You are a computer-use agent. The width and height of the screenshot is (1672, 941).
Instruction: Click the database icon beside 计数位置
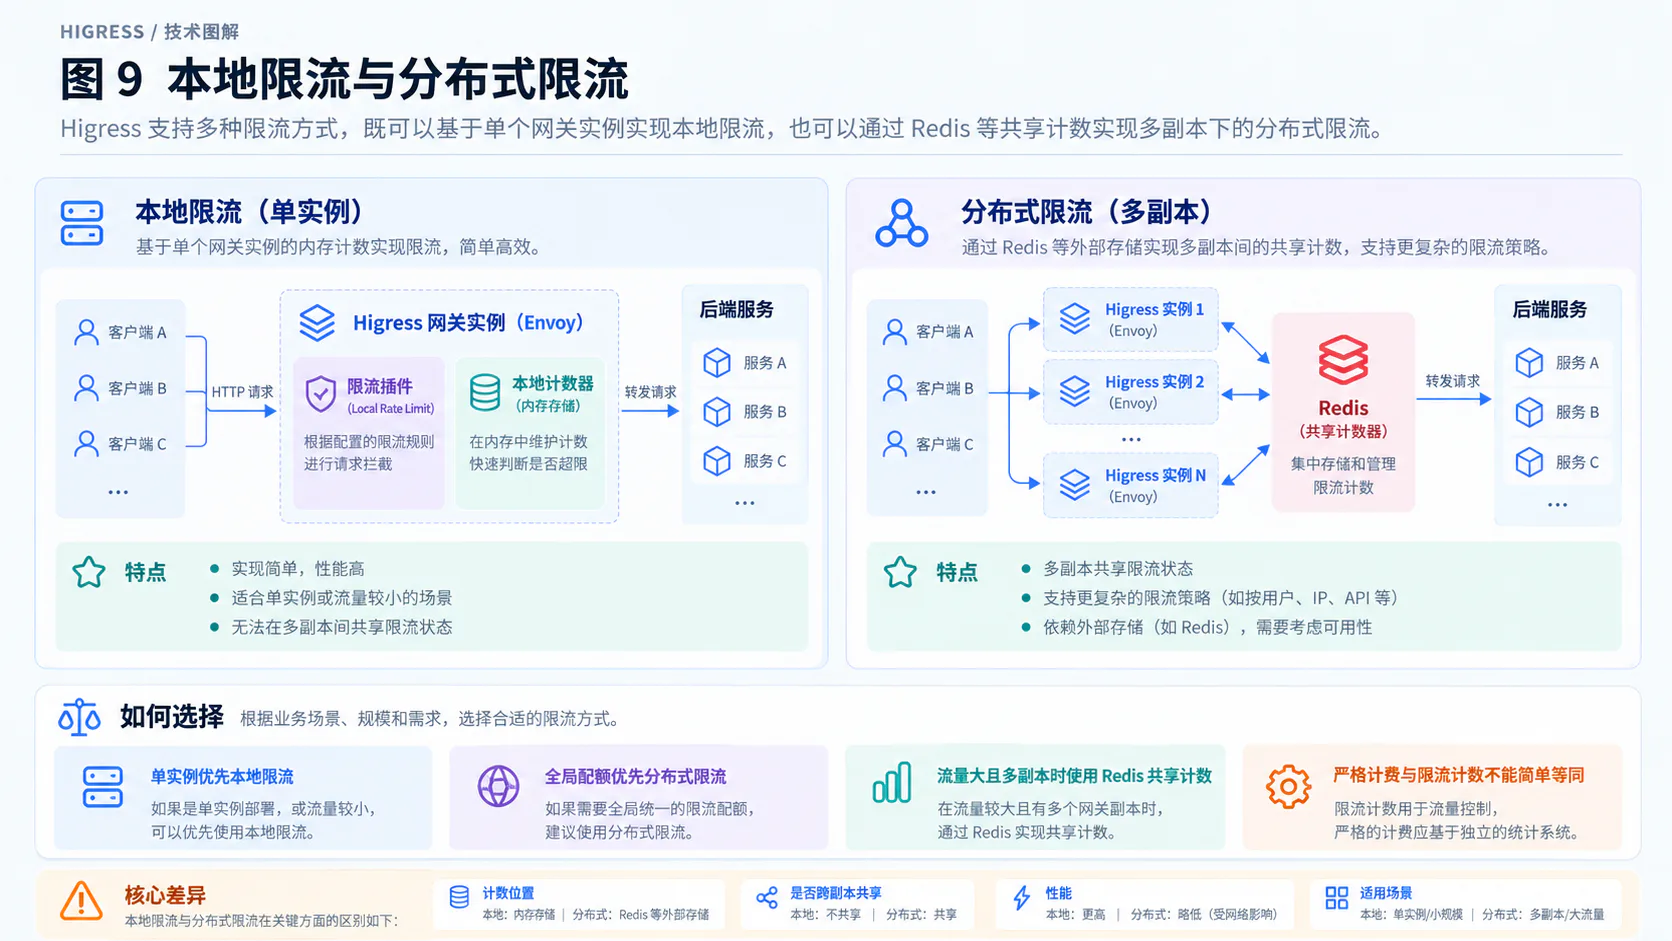[x=459, y=897]
